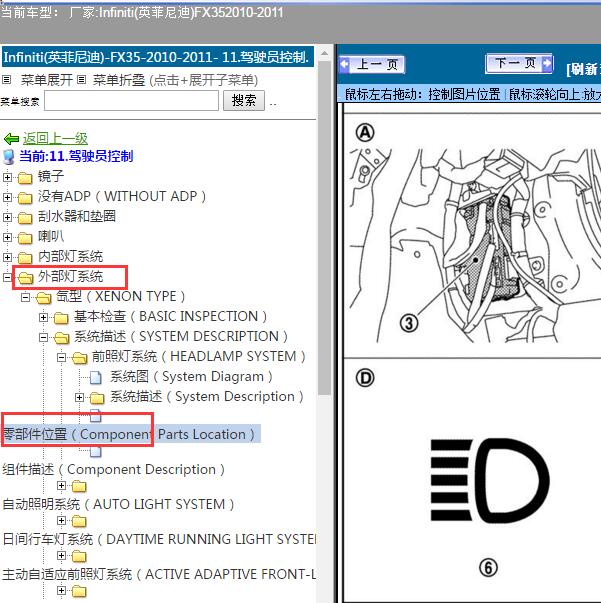Expand the 刮水器和垫圈 tree node
The height and width of the screenshot is (603, 601).
[x=7, y=217]
